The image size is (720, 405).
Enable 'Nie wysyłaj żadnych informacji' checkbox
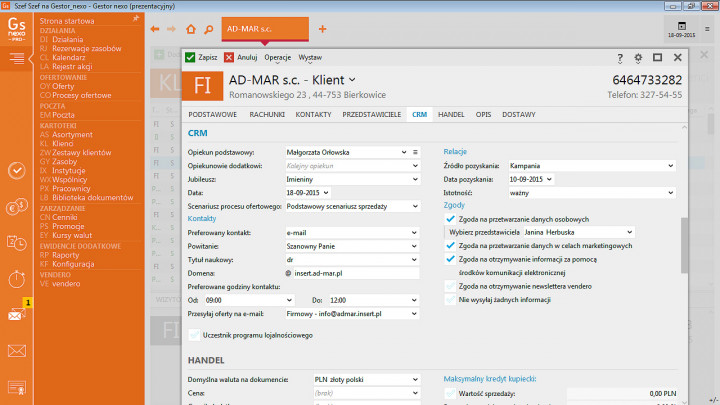[450, 298]
